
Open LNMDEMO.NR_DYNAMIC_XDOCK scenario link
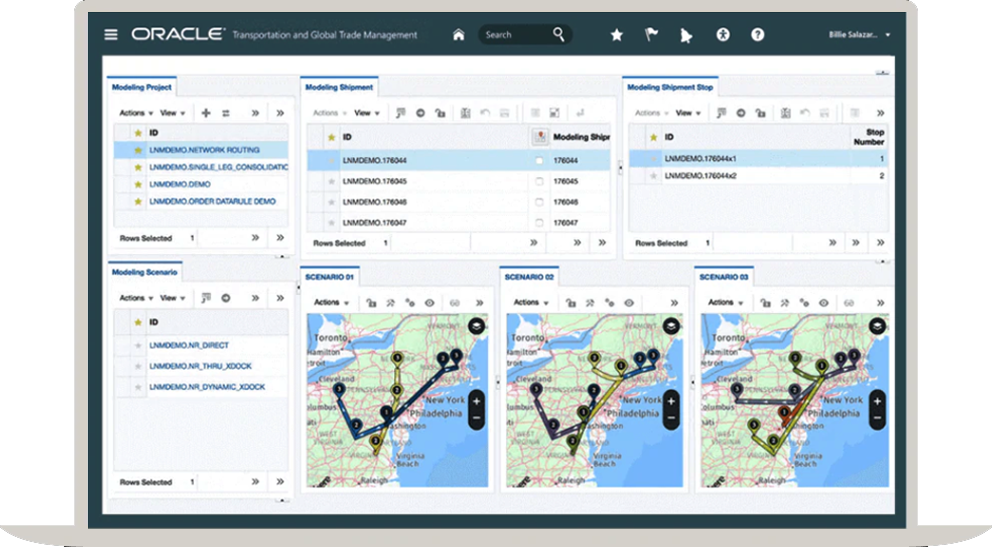point(207,387)
